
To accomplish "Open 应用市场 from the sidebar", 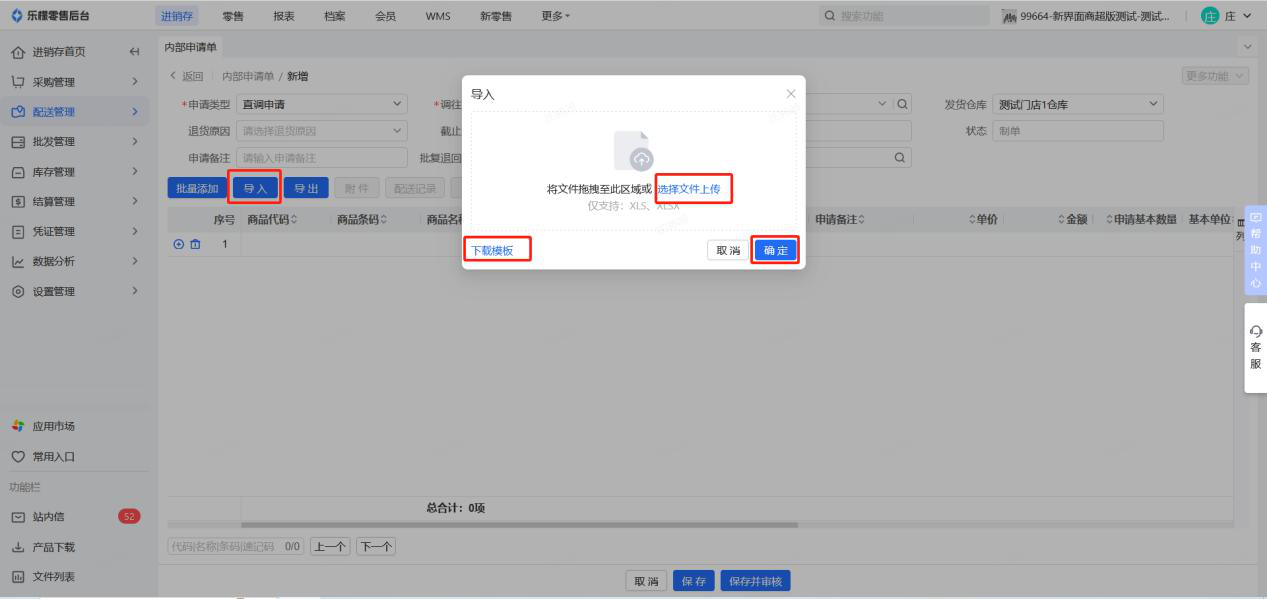I will [x=53, y=426].
